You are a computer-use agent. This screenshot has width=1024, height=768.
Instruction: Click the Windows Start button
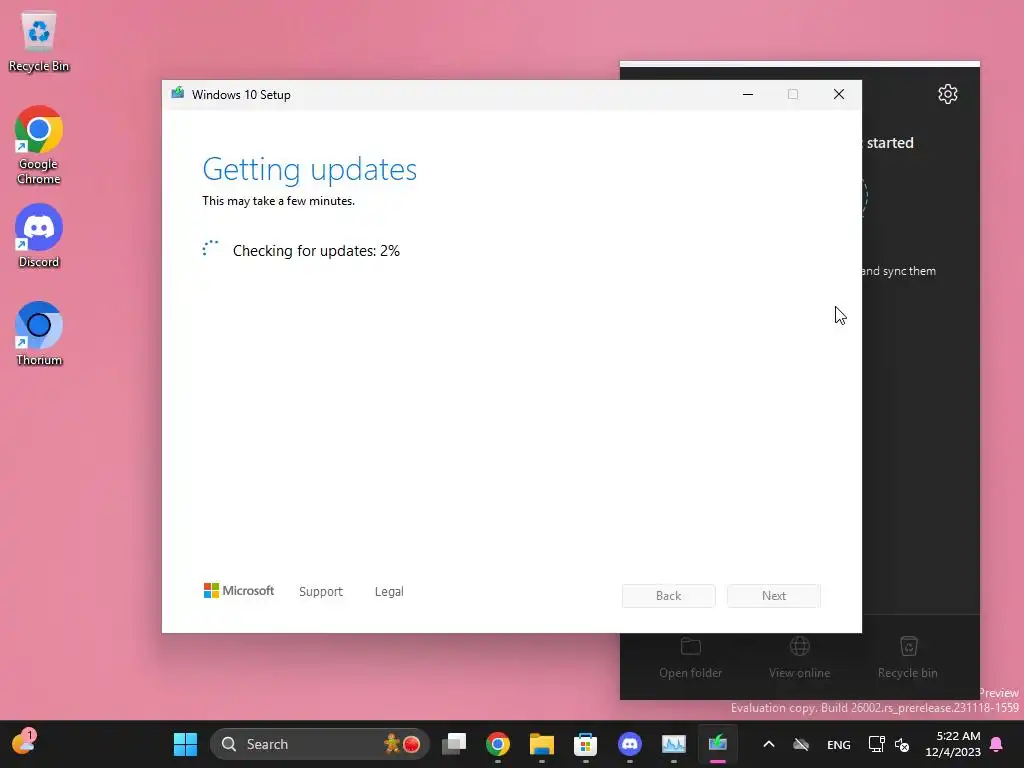(x=185, y=744)
